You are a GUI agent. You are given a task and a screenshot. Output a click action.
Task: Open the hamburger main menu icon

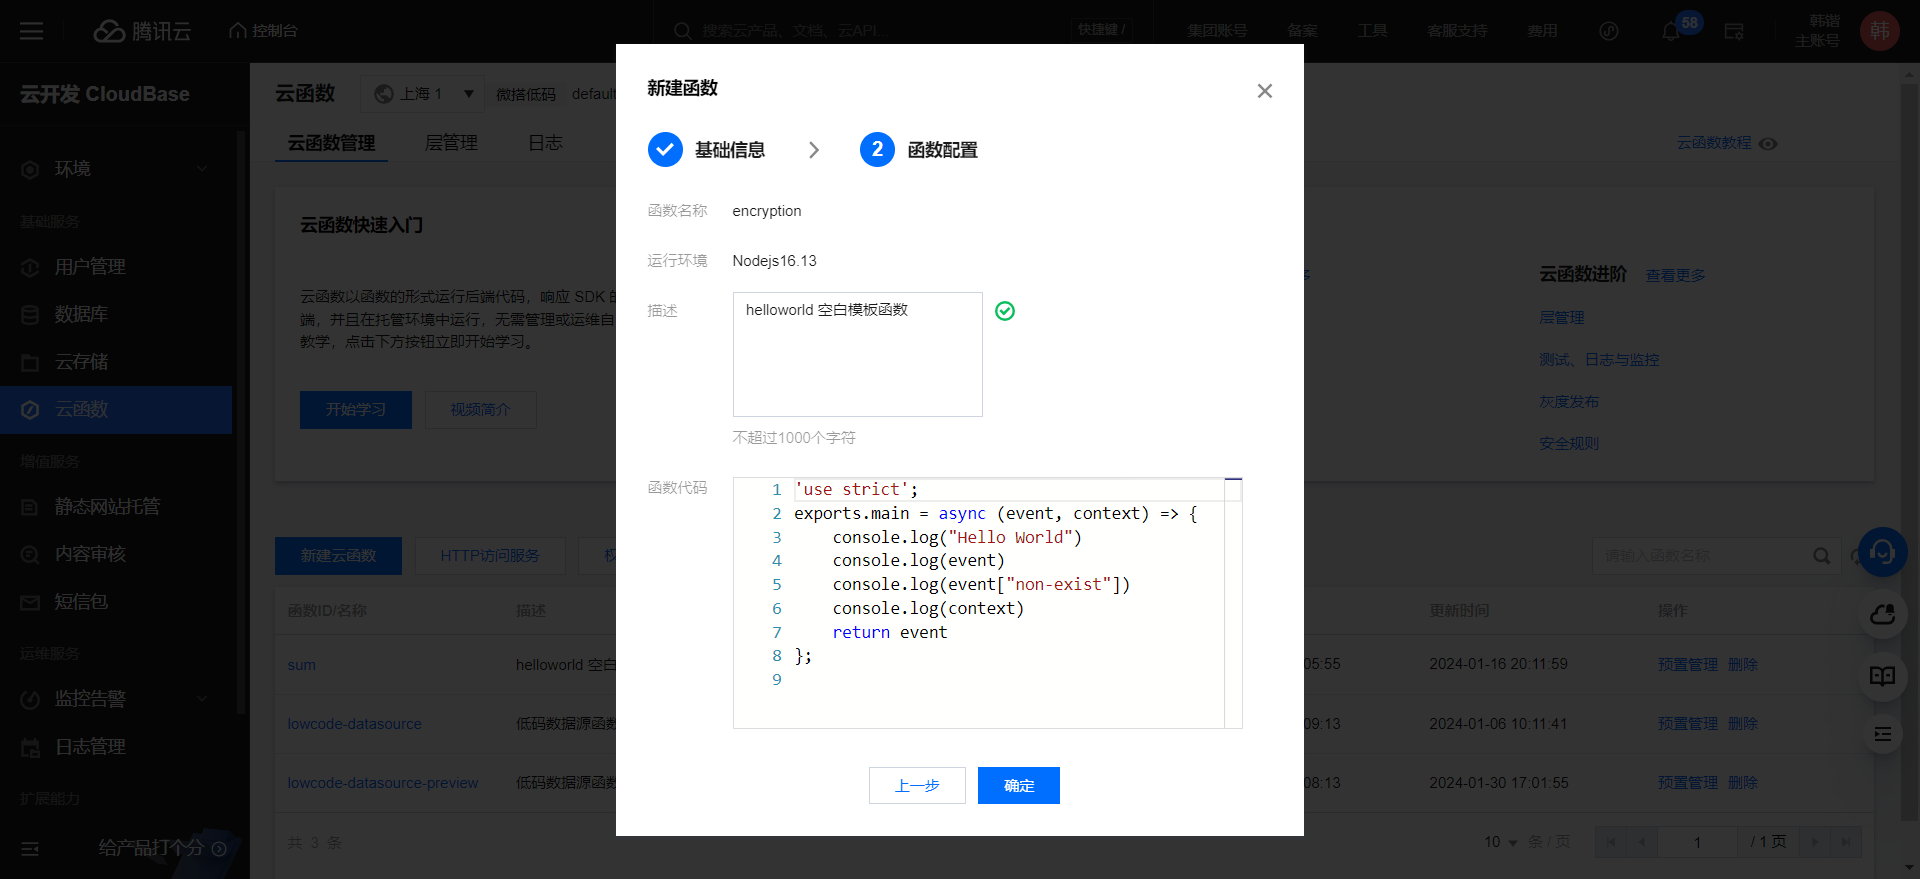tap(32, 31)
